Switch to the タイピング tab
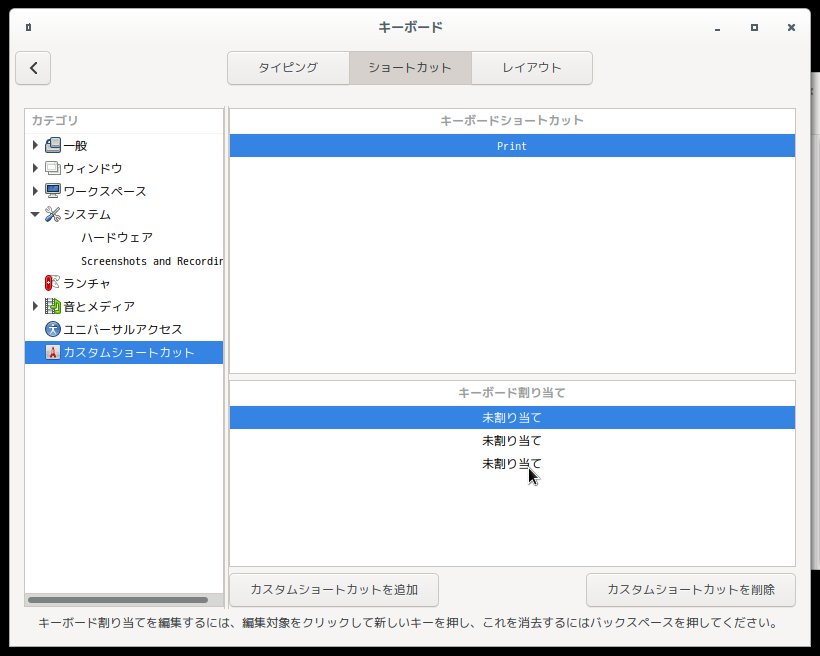This screenshot has height=656, width=820. coord(288,68)
